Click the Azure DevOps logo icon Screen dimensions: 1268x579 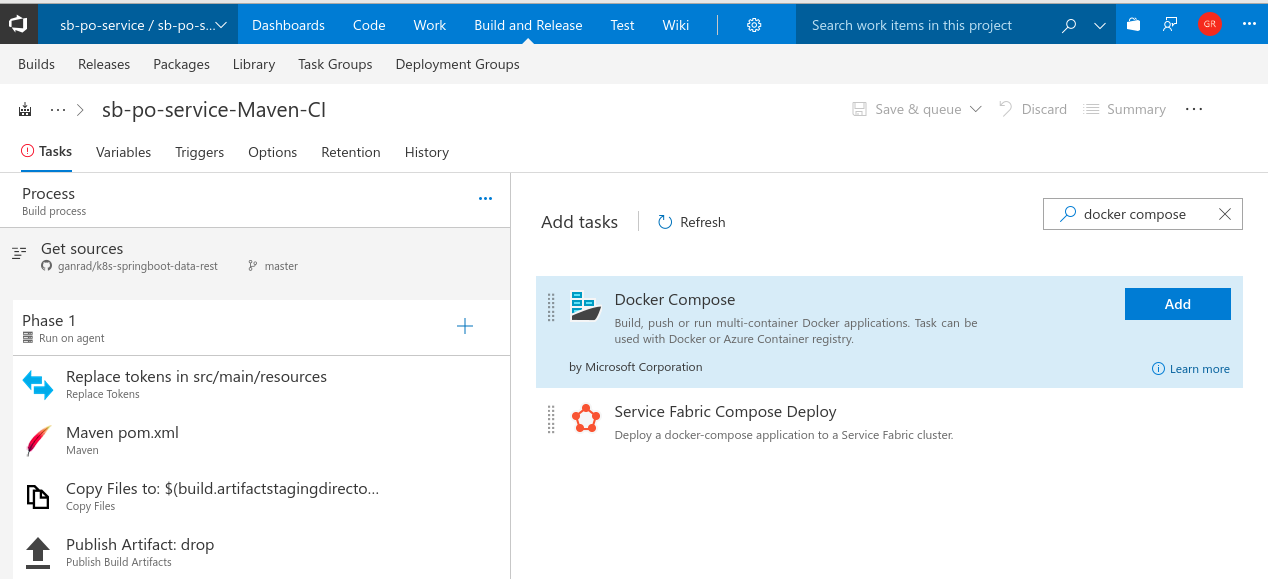click(x=19, y=25)
